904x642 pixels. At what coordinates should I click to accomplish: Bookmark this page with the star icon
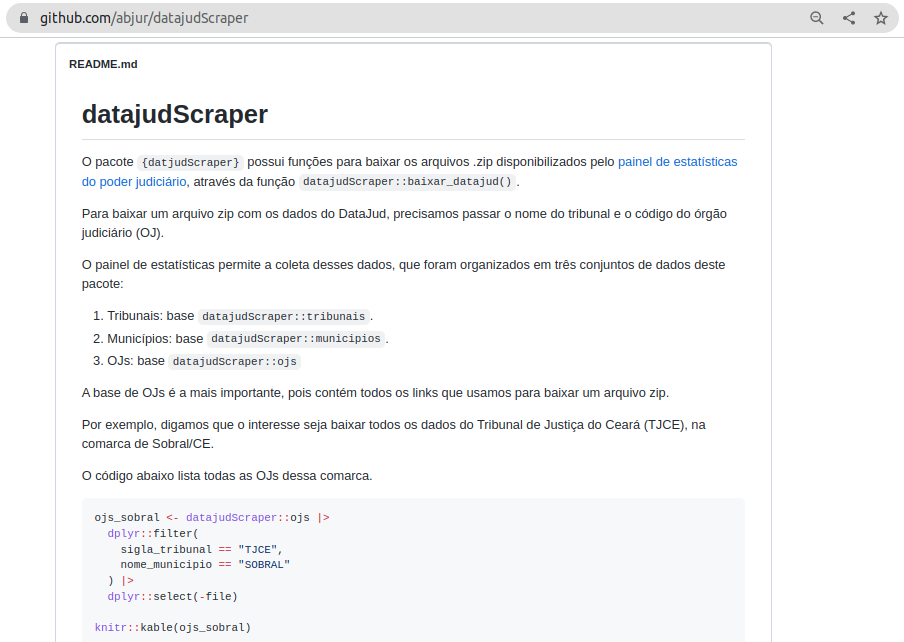click(880, 18)
